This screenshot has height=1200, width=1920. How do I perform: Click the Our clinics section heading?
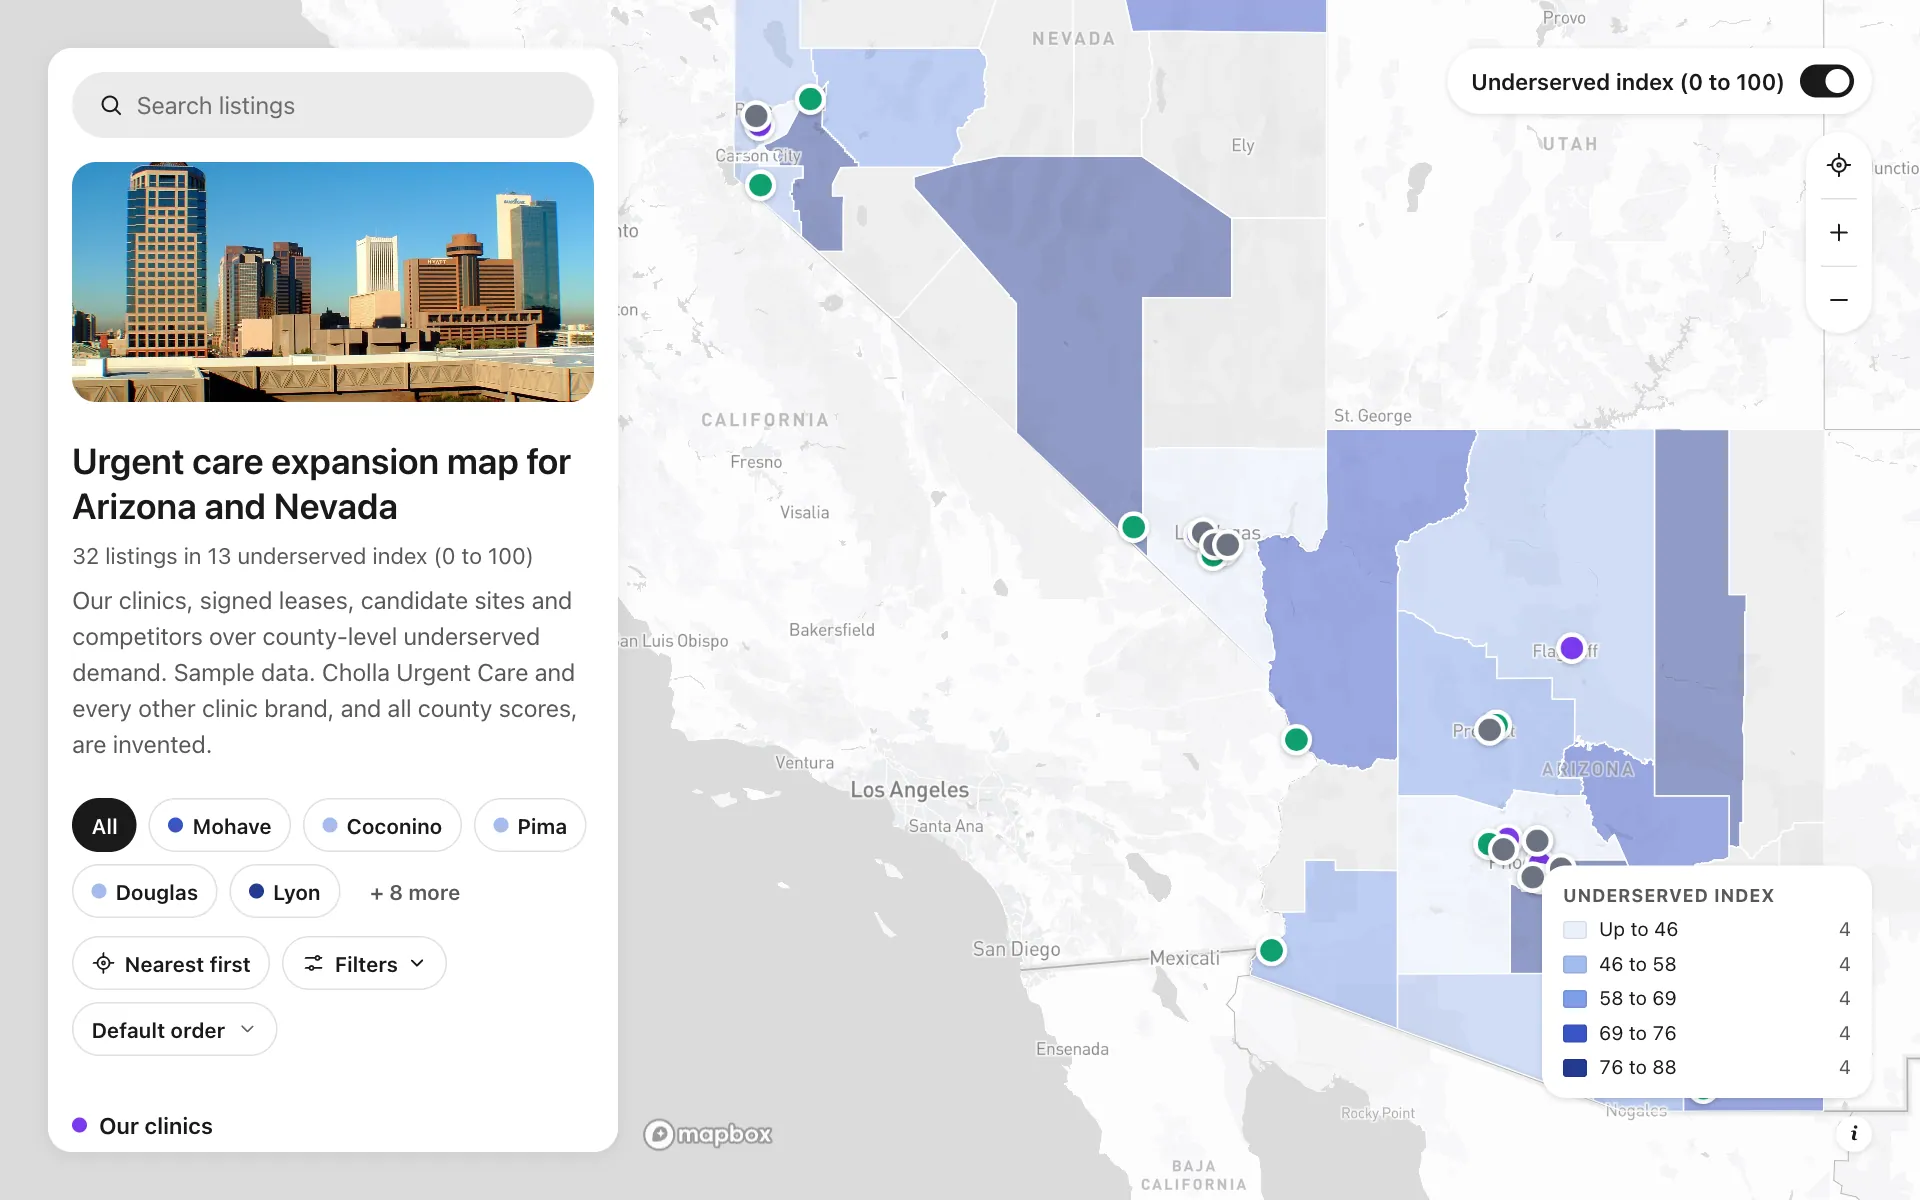(x=155, y=1126)
